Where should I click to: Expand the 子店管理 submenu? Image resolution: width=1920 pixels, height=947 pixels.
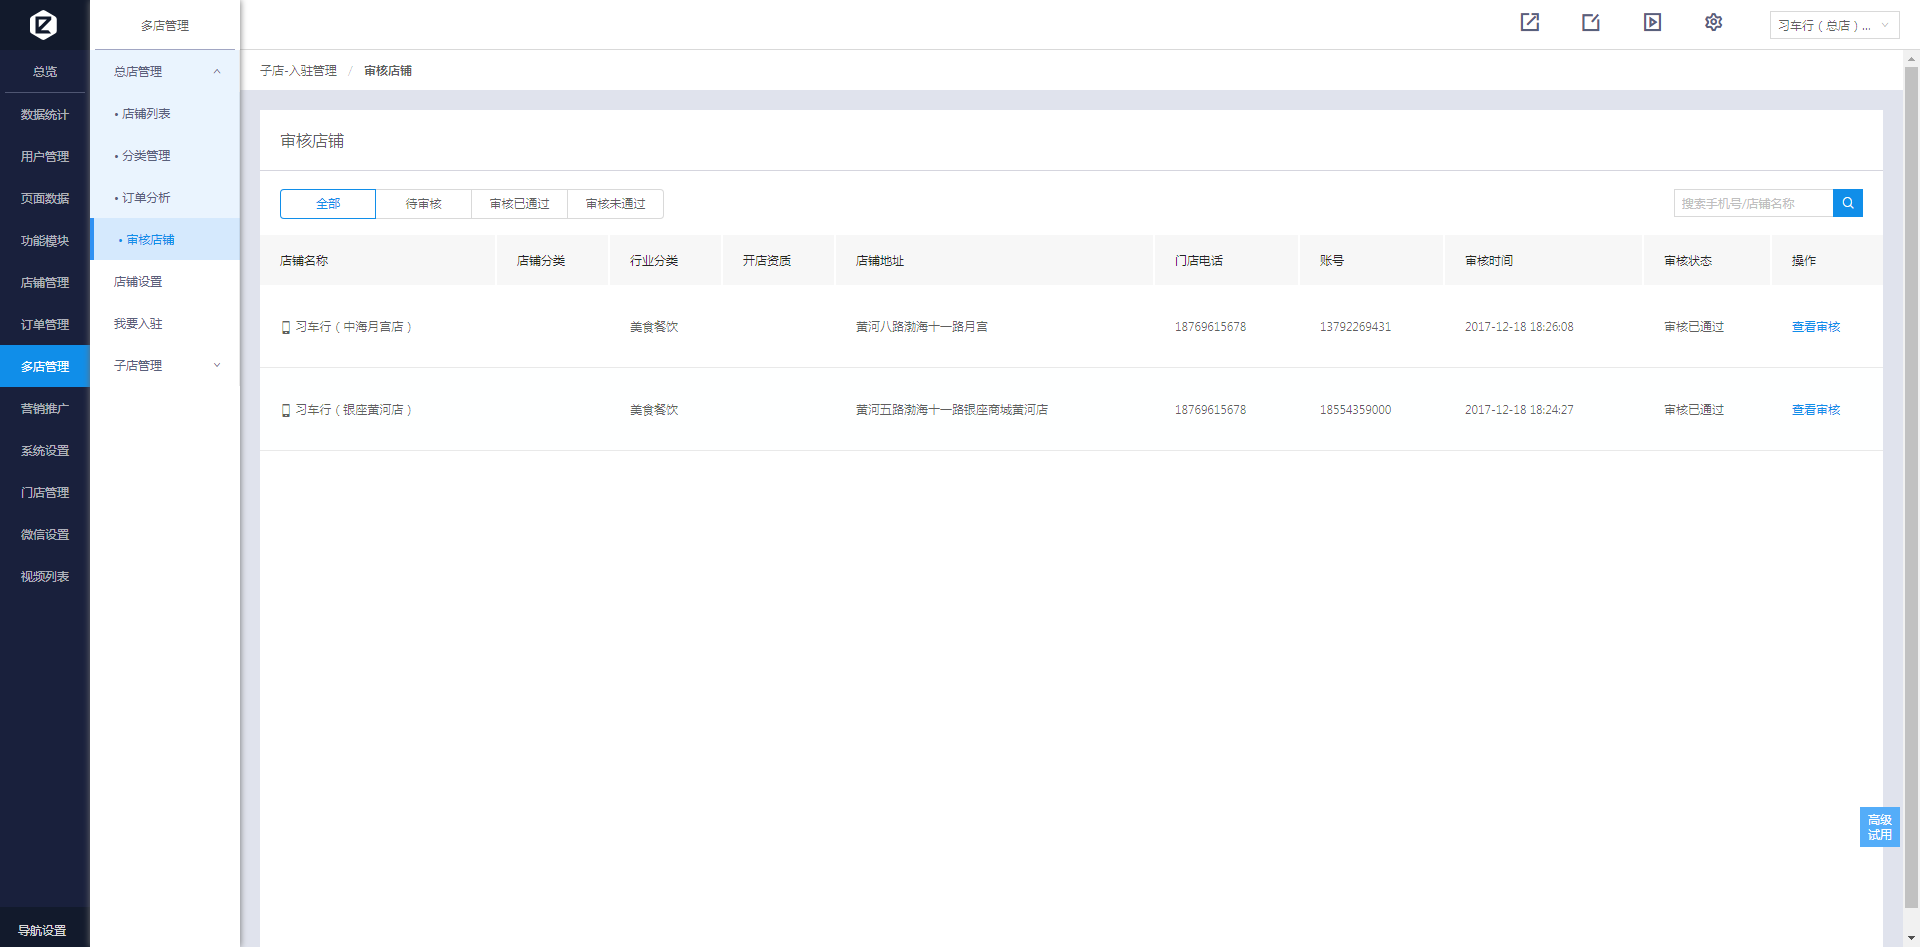click(x=216, y=365)
